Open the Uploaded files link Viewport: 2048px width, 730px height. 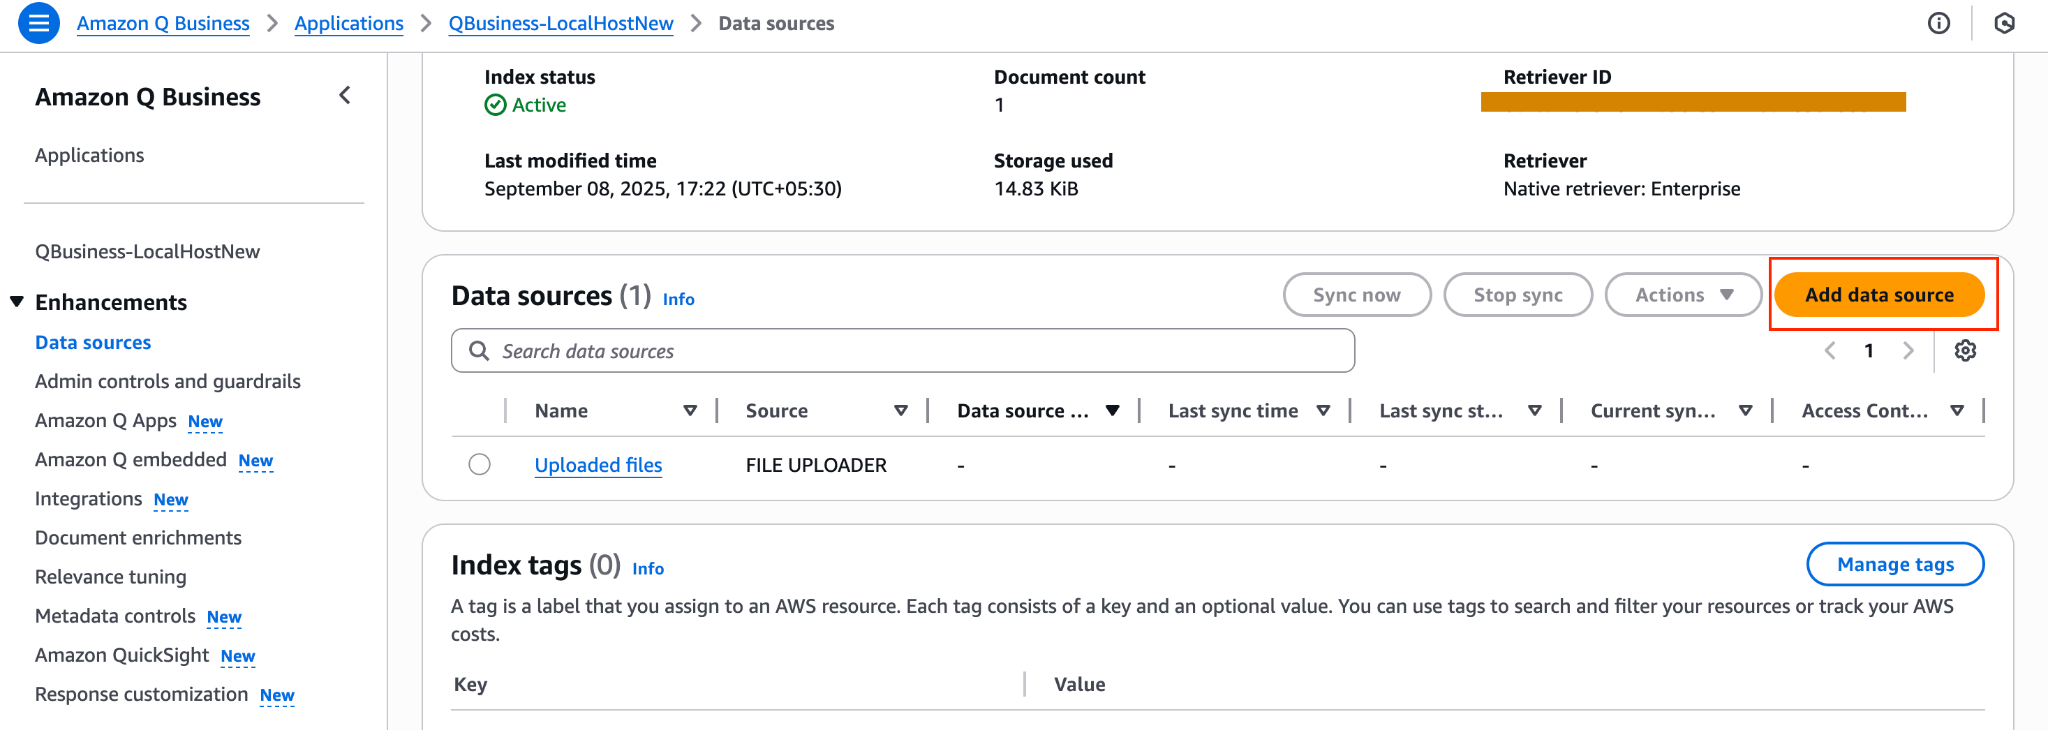(x=598, y=465)
